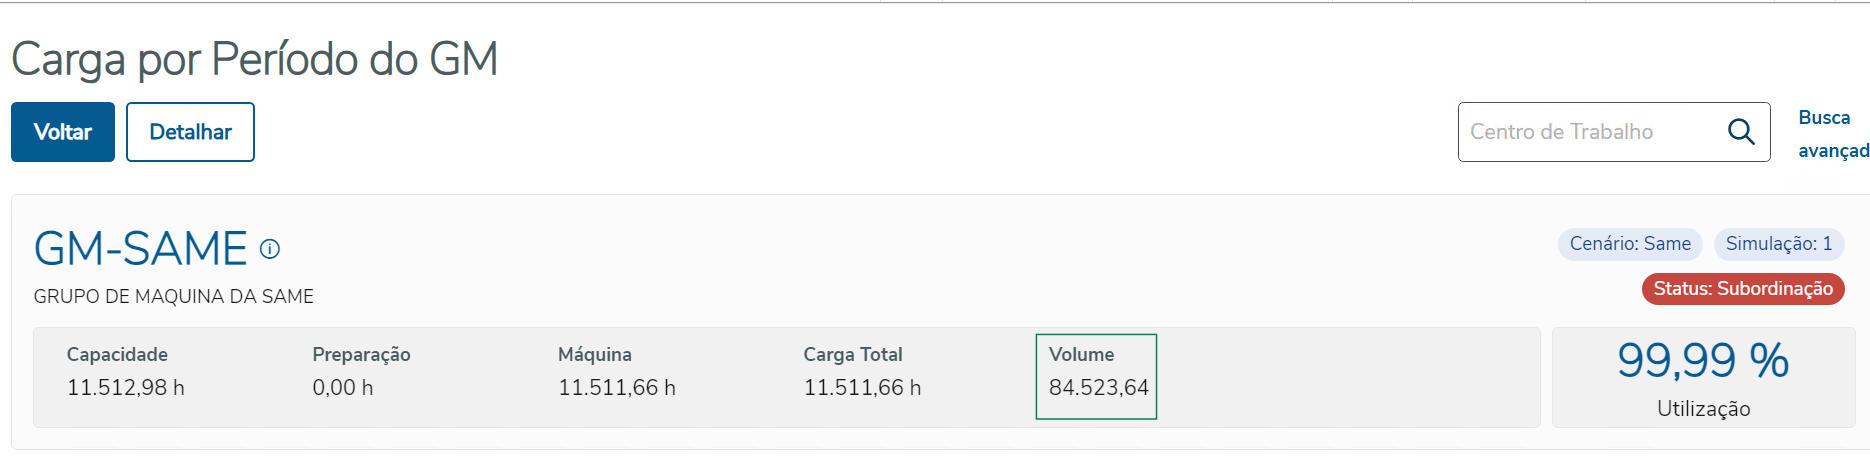Open details with the Detalhar button

[x=190, y=132]
